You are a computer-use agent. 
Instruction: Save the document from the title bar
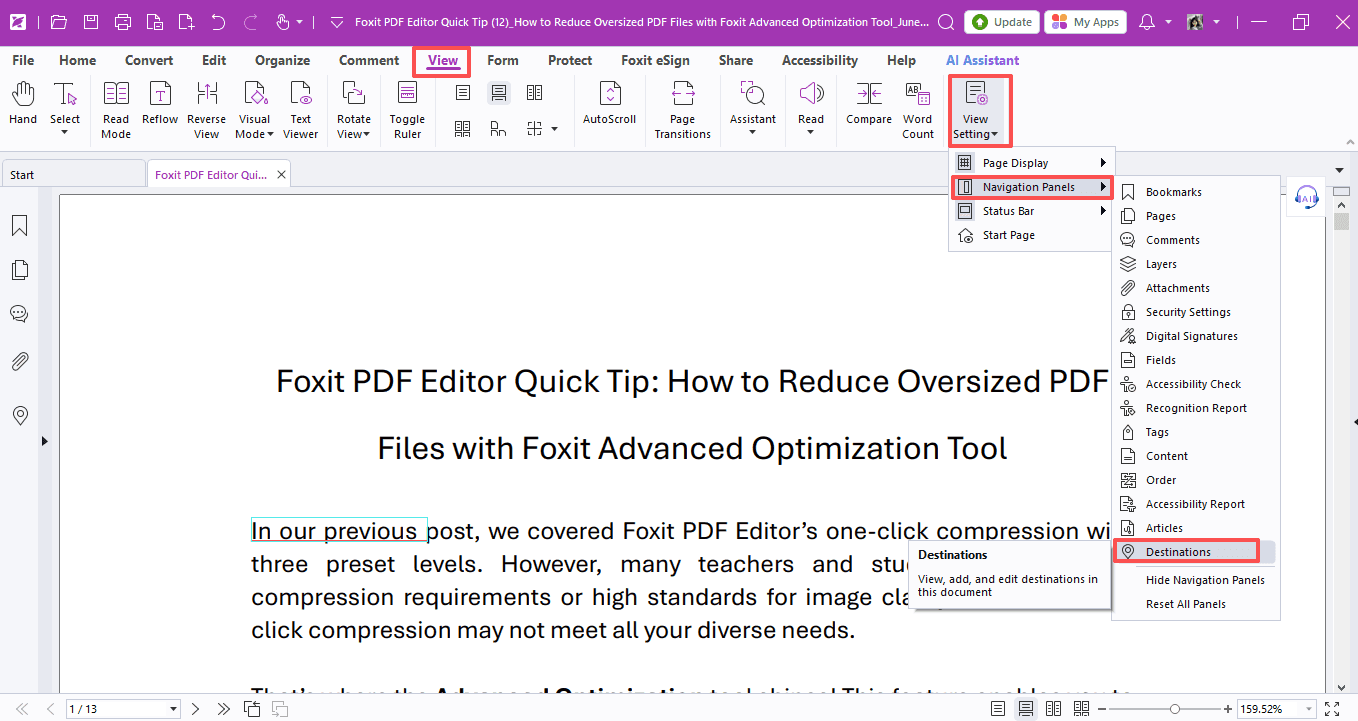(x=91, y=21)
